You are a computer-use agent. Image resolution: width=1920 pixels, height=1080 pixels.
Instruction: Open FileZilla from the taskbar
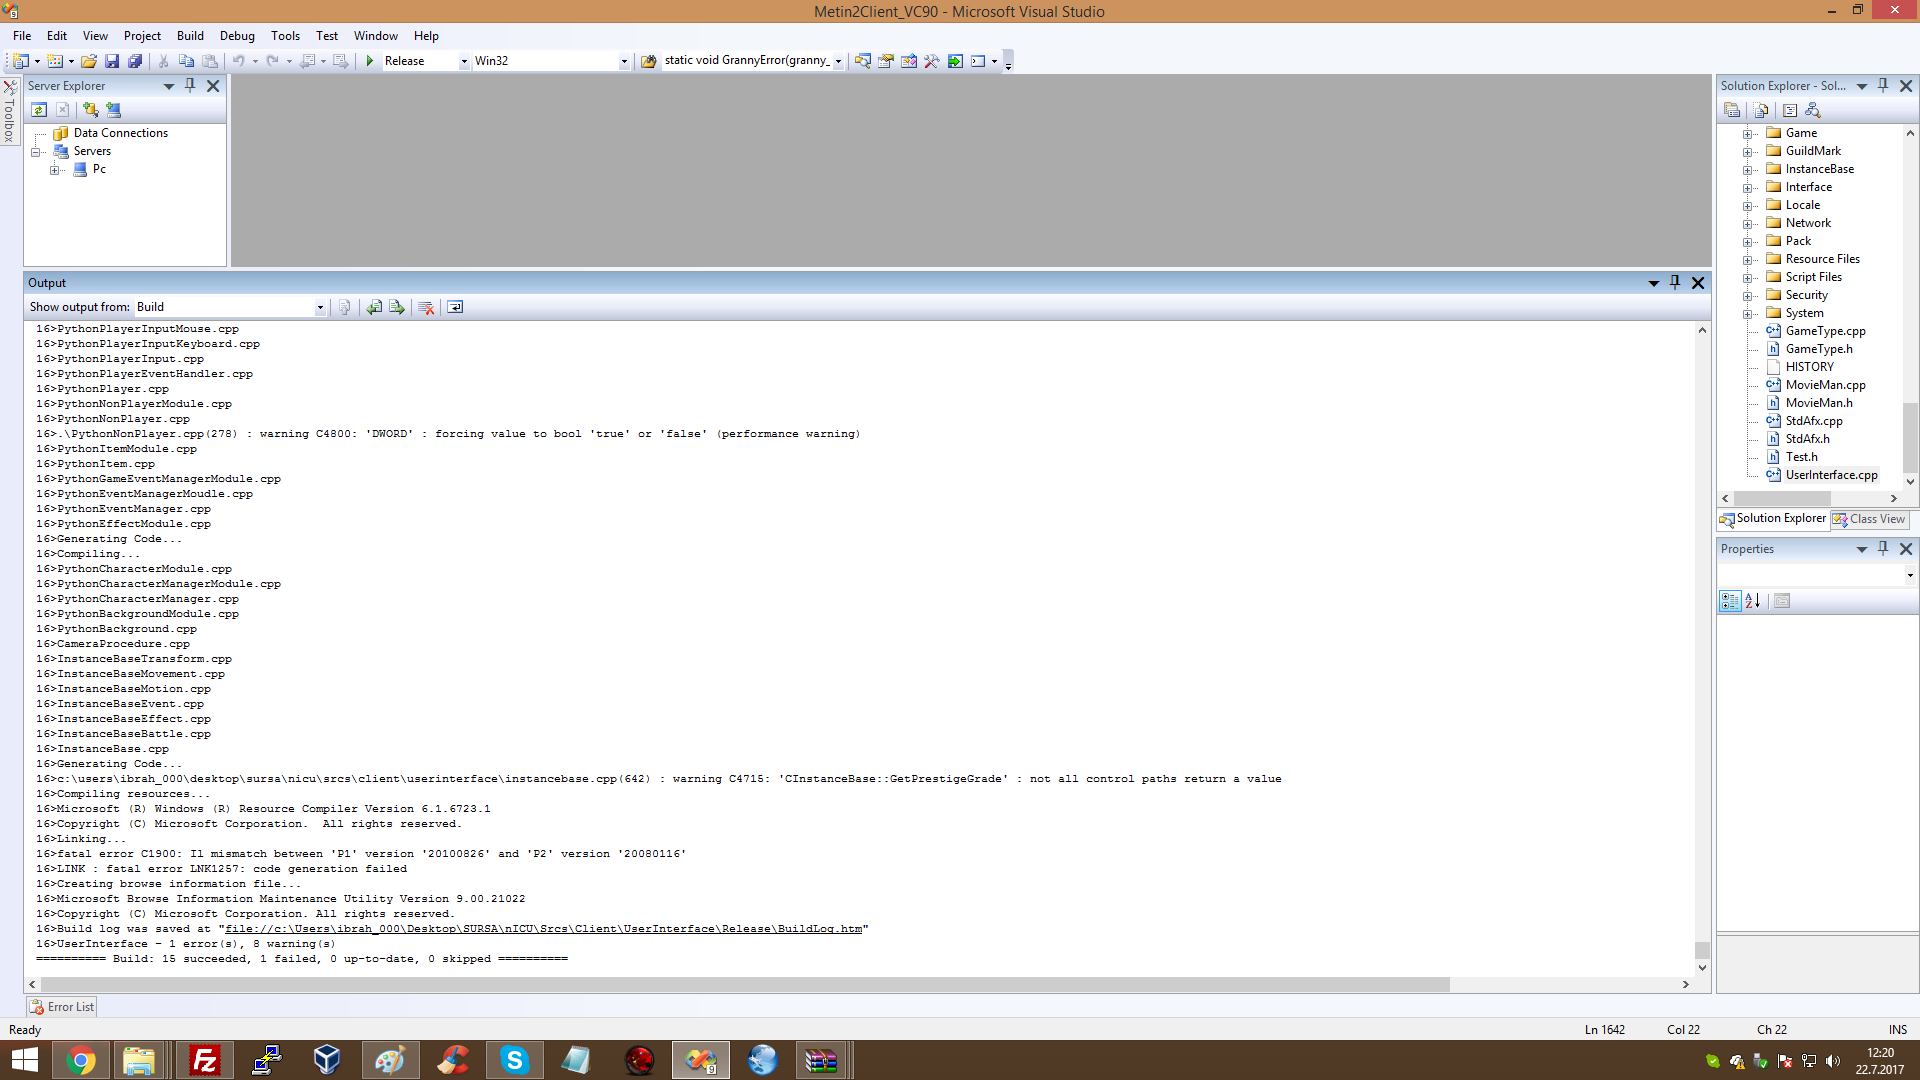click(205, 1060)
